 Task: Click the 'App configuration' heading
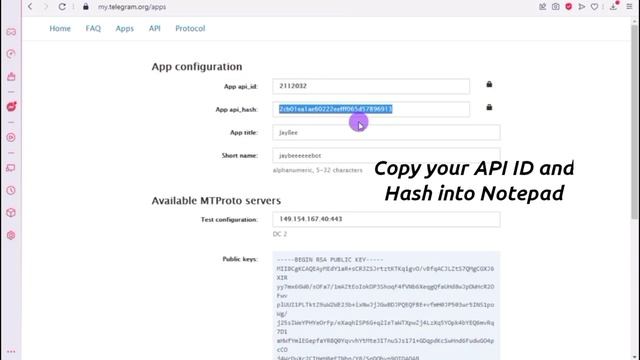click(x=197, y=67)
